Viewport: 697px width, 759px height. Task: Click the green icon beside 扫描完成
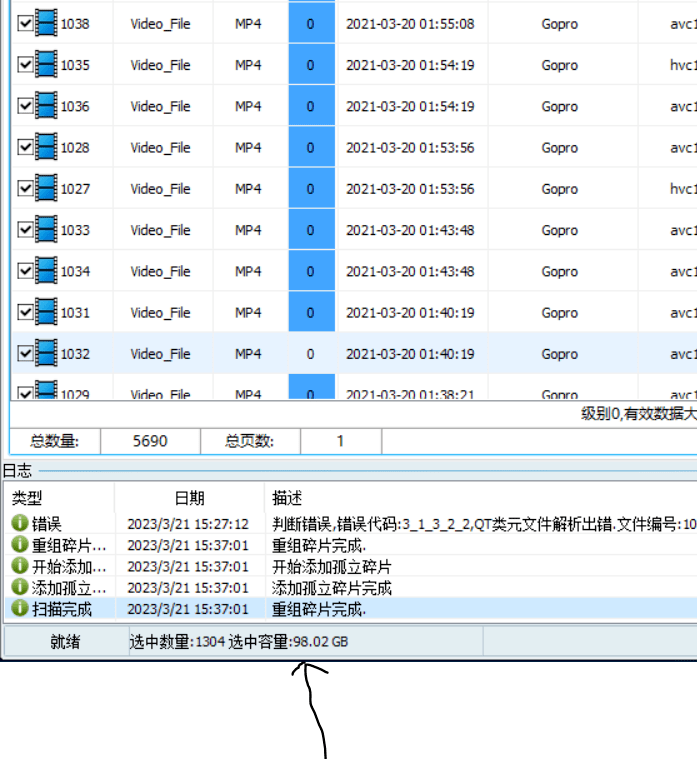[x=20, y=609]
